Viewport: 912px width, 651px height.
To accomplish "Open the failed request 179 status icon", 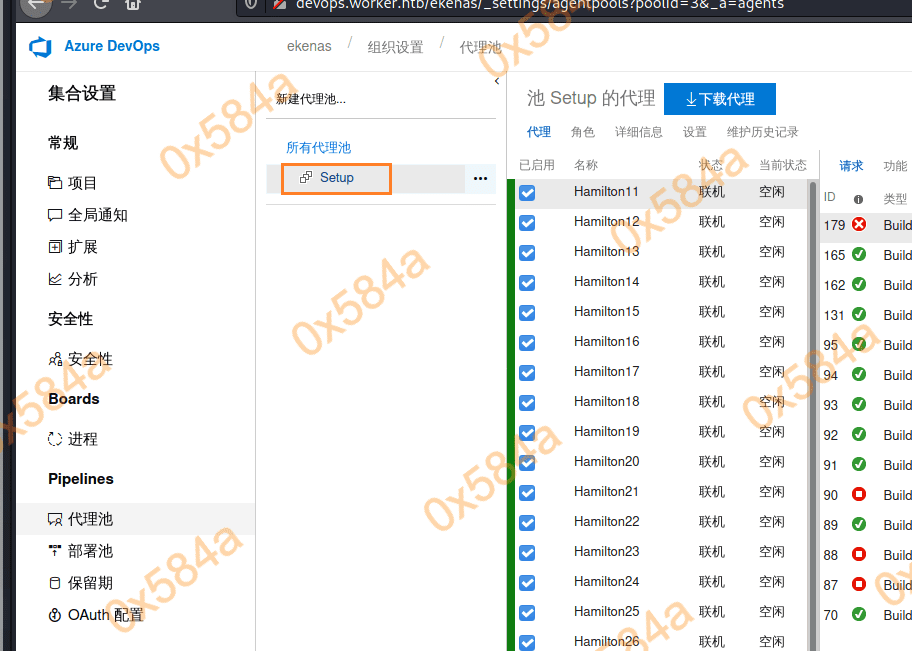I will [x=858, y=225].
